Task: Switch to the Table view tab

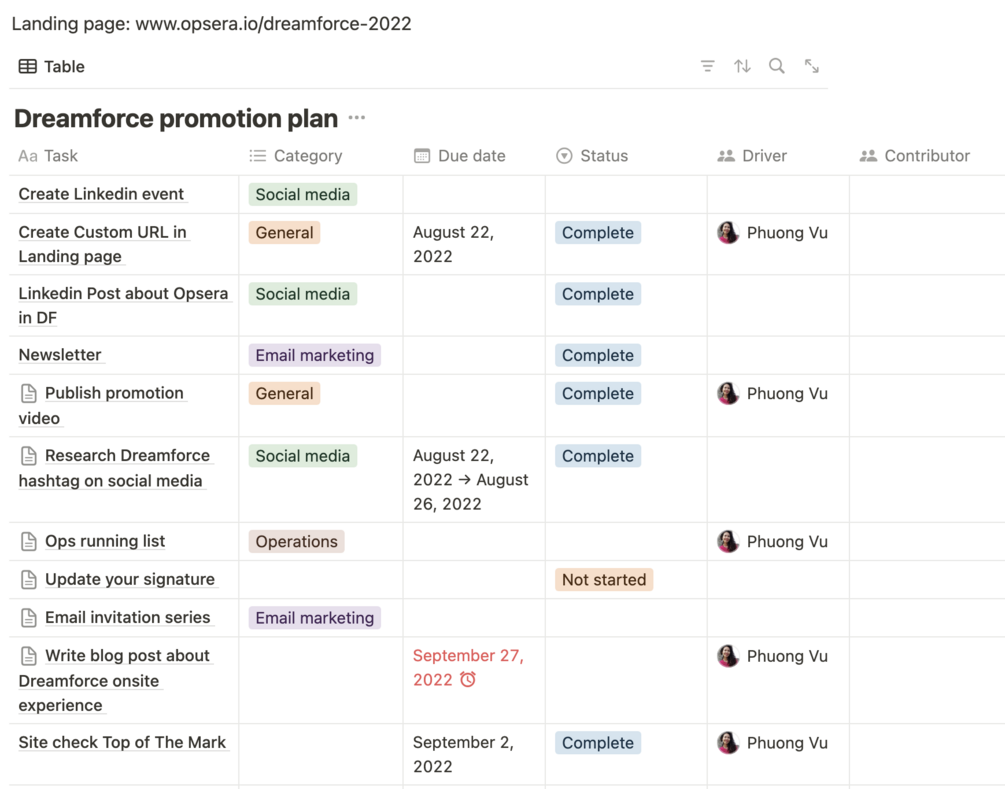Action: point(52,67)
